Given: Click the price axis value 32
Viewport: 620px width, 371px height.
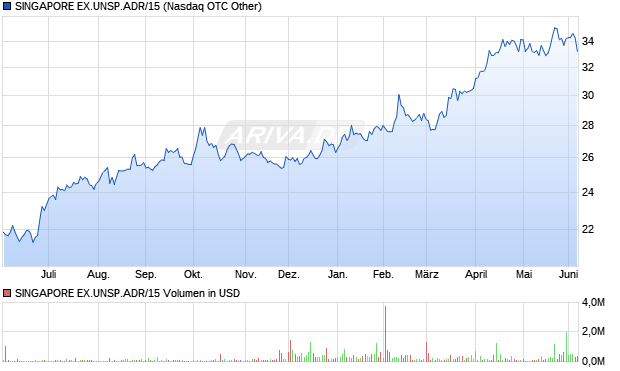Looking at the screenshot, I should (x=588, y=67).
